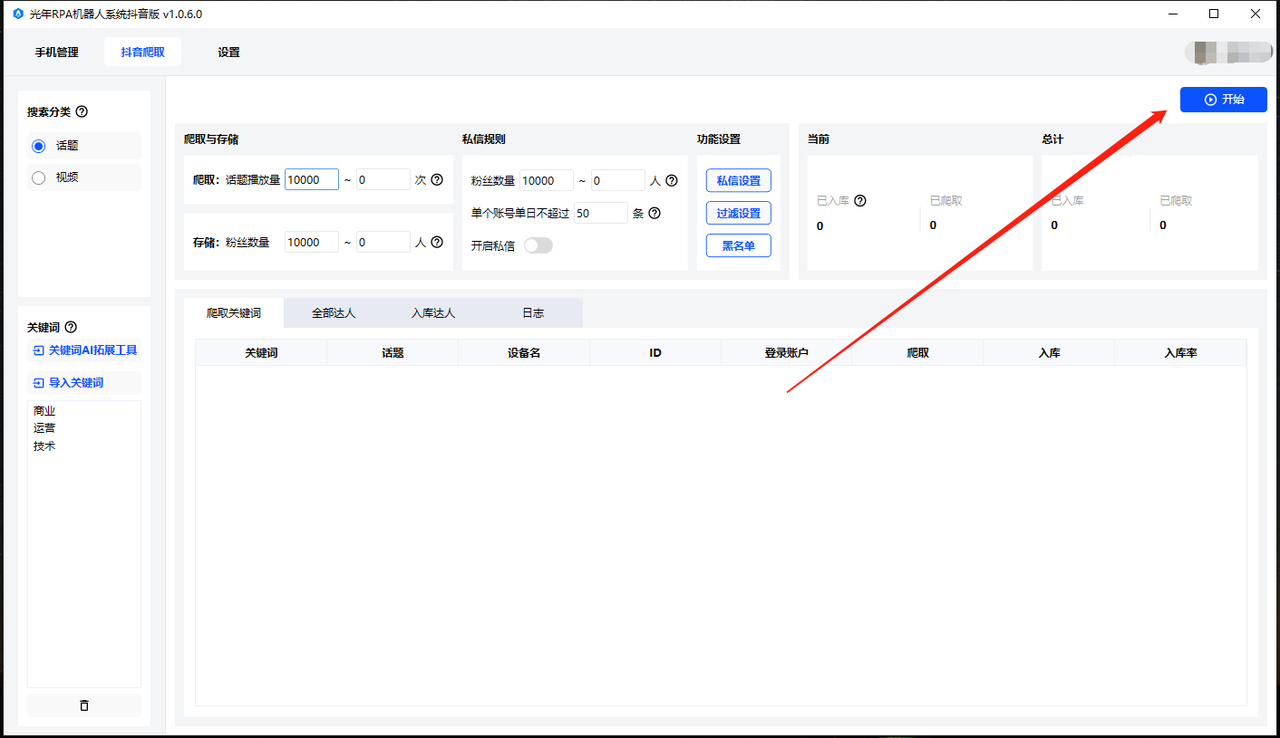This screenshot has width=1280, height=738.
Task: Click trash icon to delete keywords
Action: click(84, 705)
